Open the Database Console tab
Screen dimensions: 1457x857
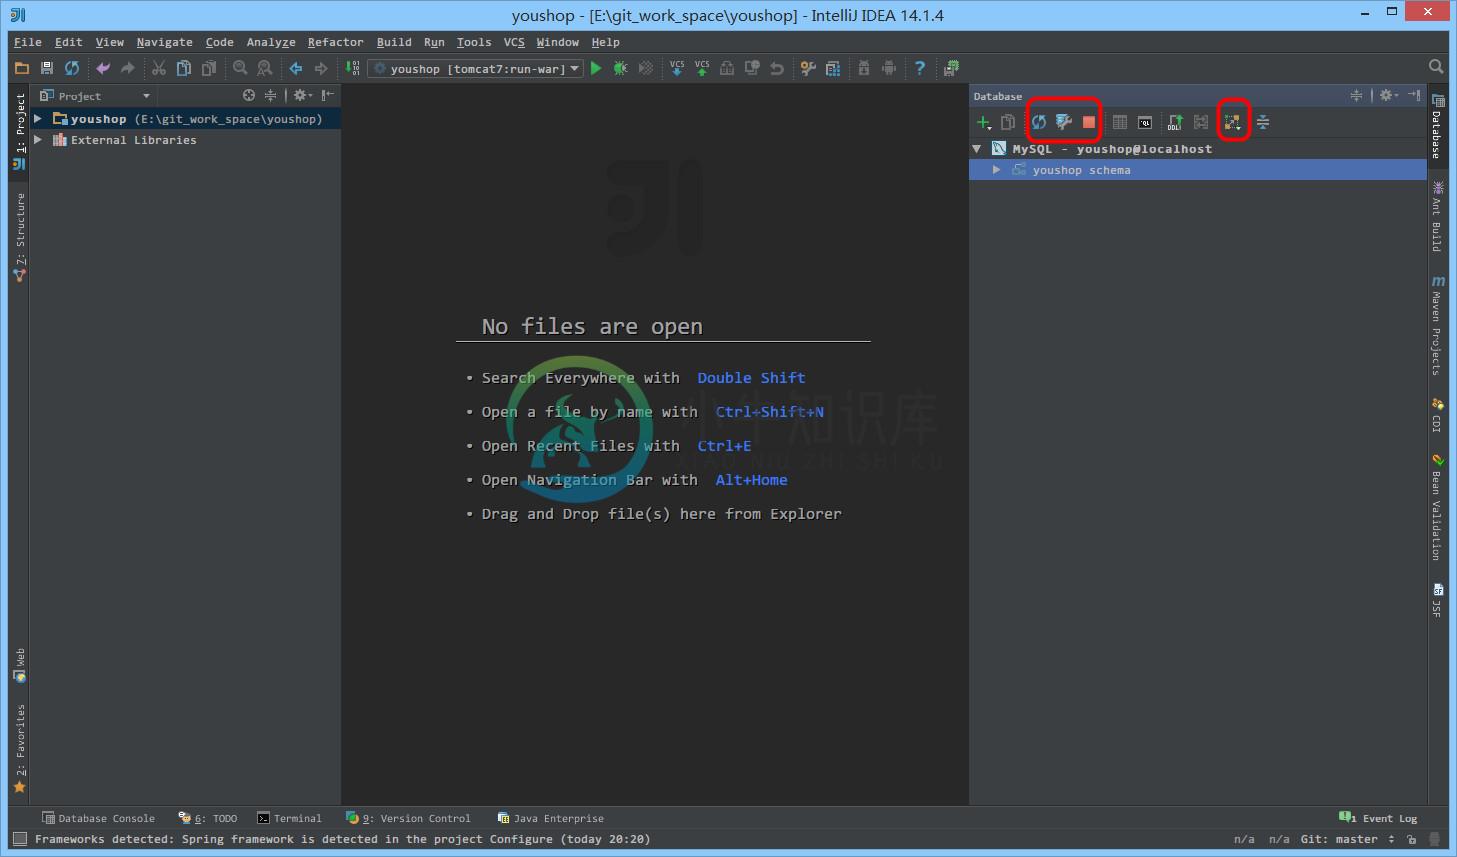[98, 818]
